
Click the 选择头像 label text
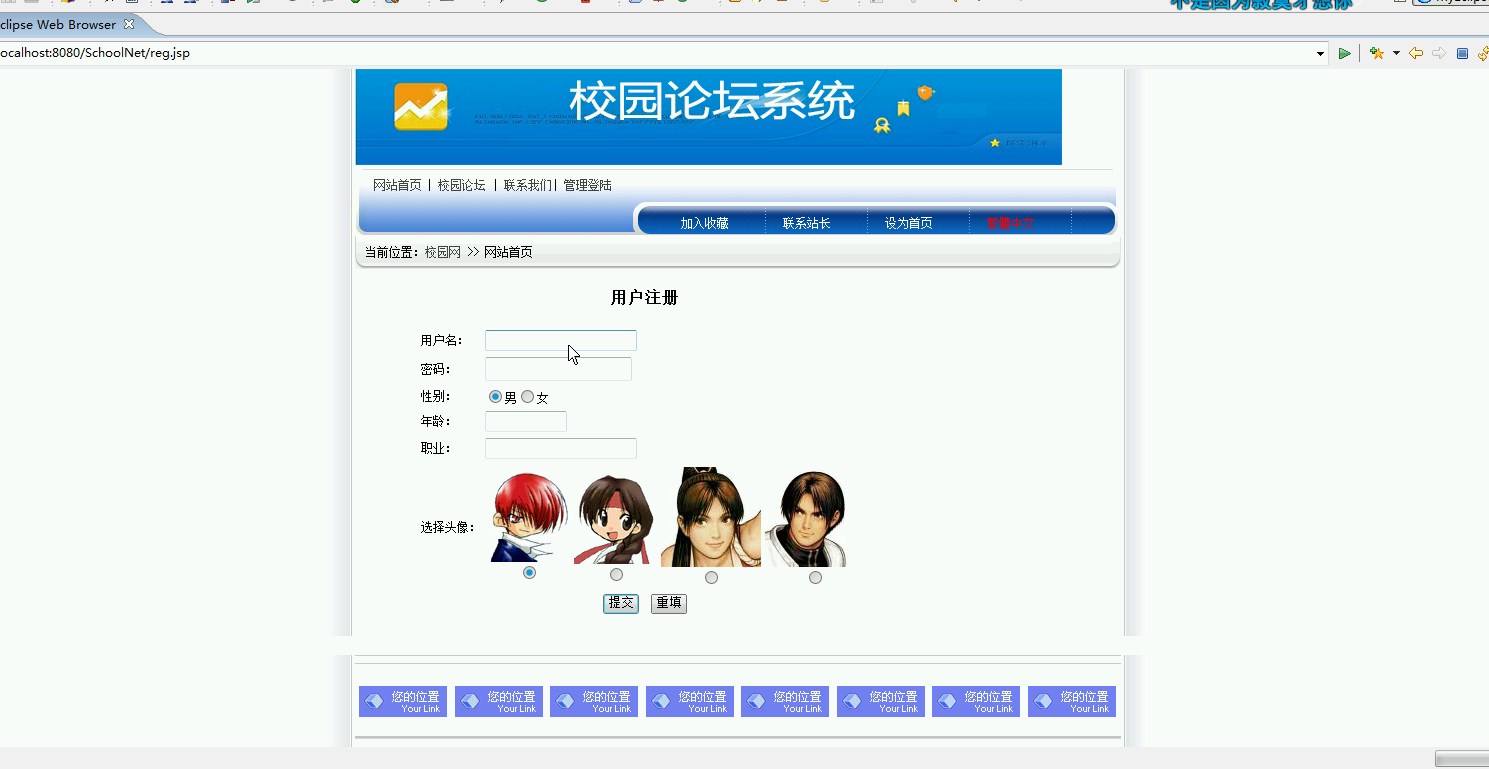point(448,527)
